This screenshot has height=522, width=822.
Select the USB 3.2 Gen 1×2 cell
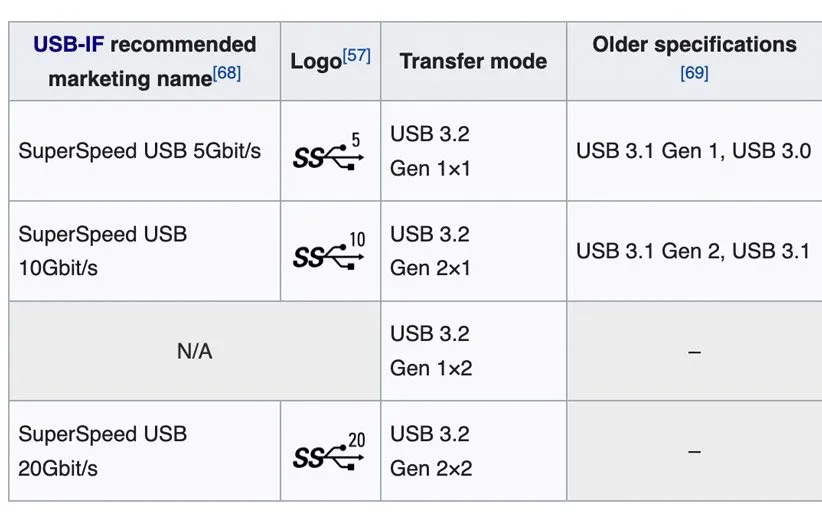[430, 351]
